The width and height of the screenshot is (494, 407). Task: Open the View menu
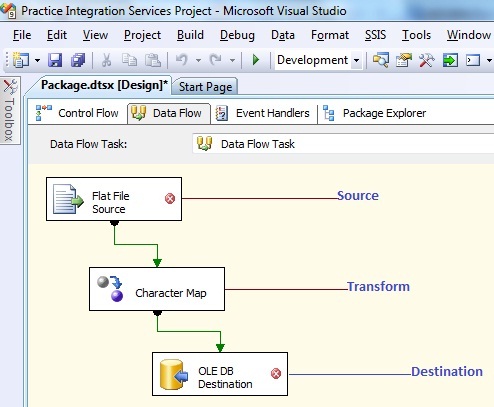click(95, 35)
